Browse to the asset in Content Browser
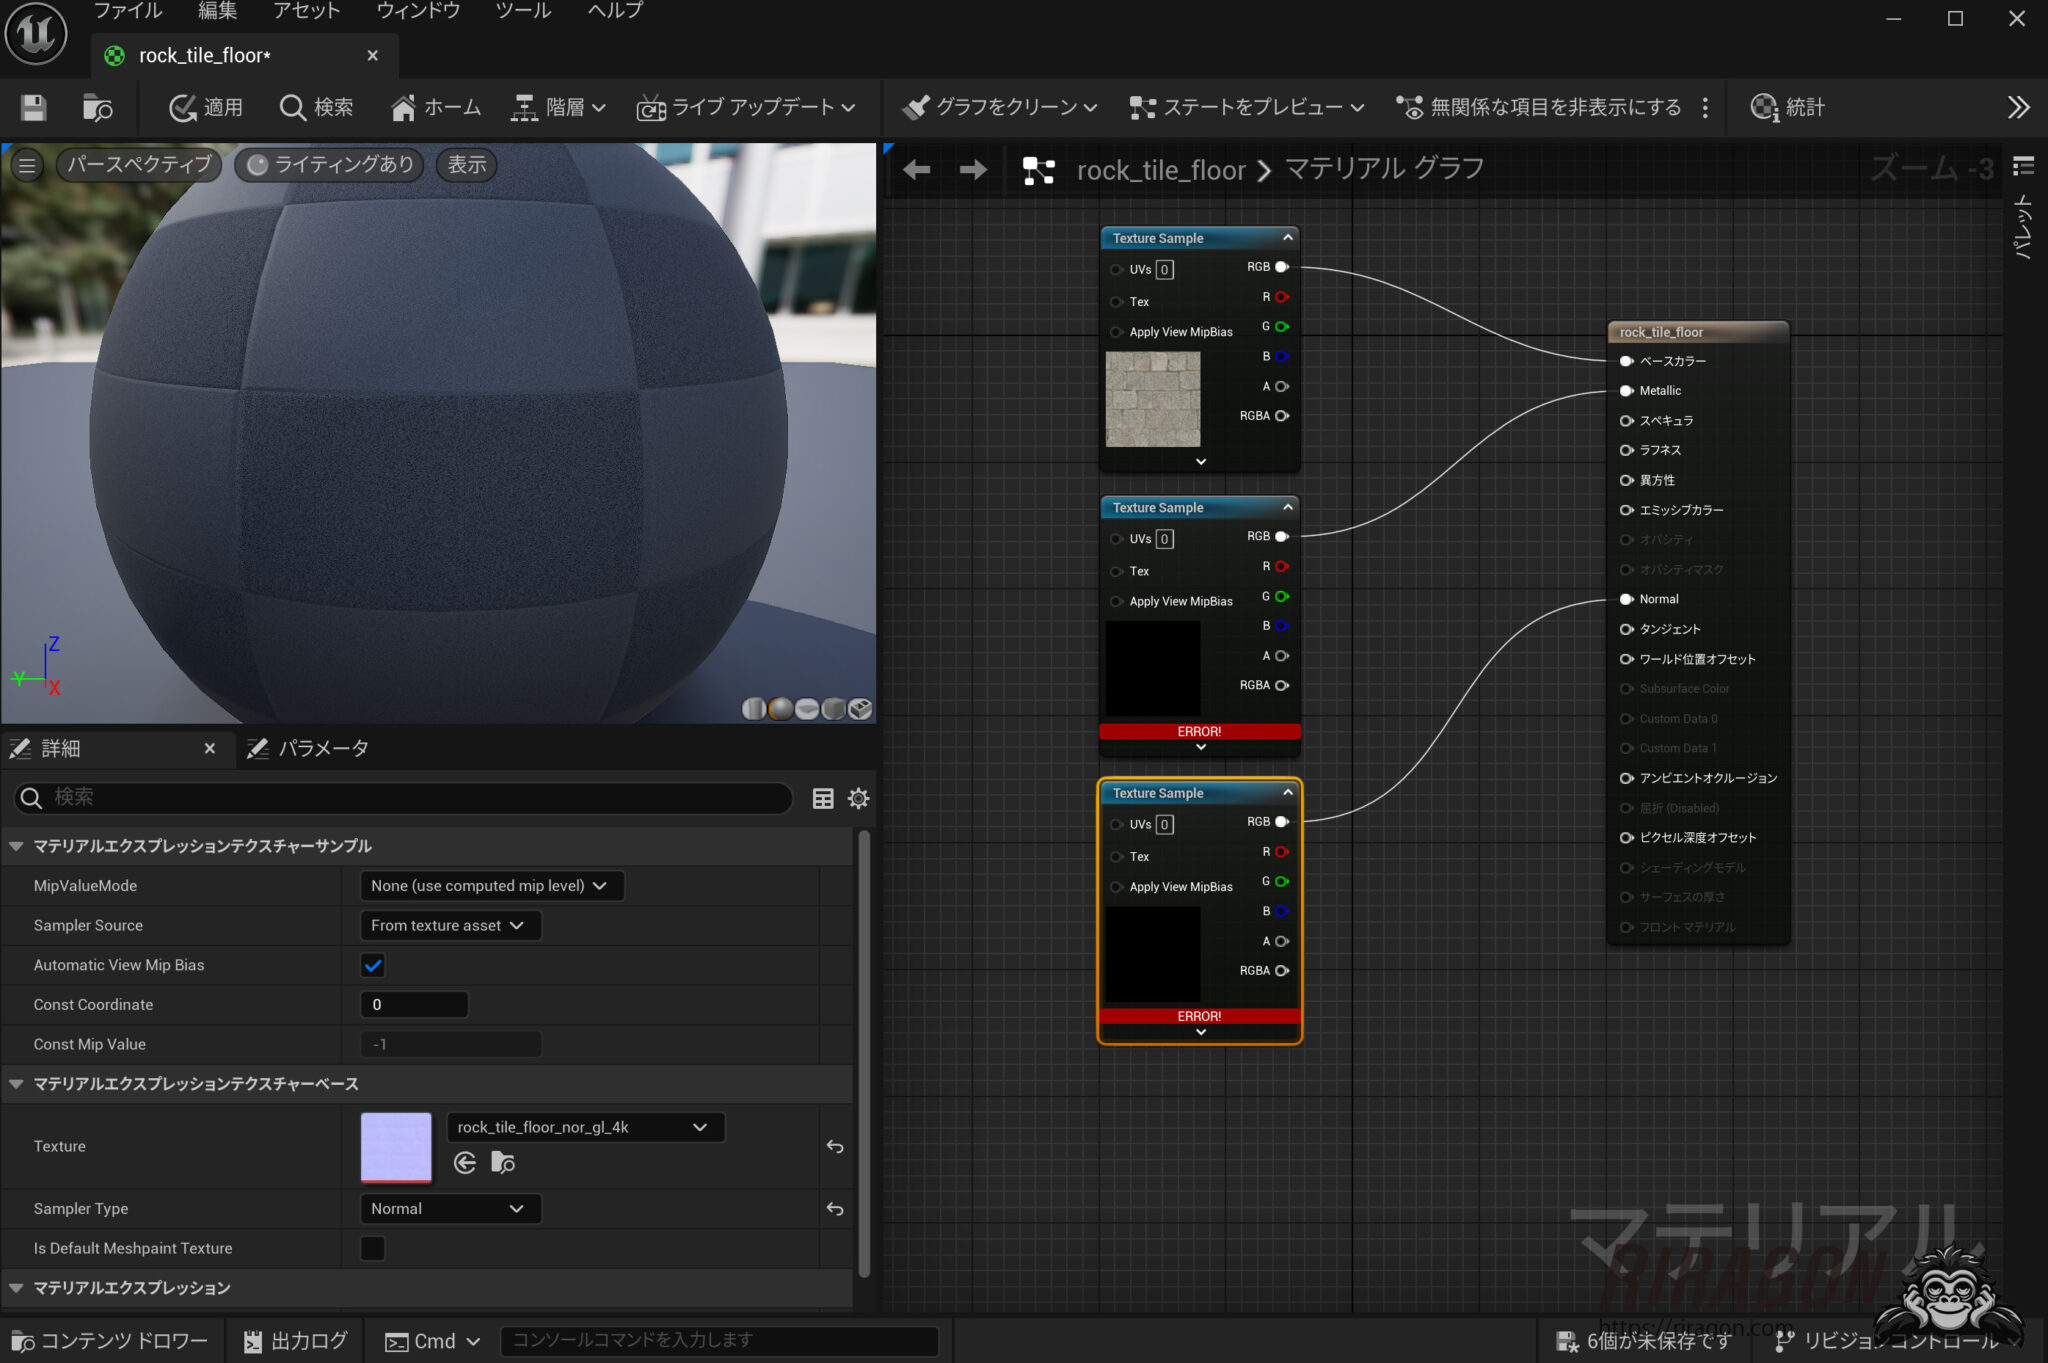The image size is (2048, 1363). pos(96,107)
